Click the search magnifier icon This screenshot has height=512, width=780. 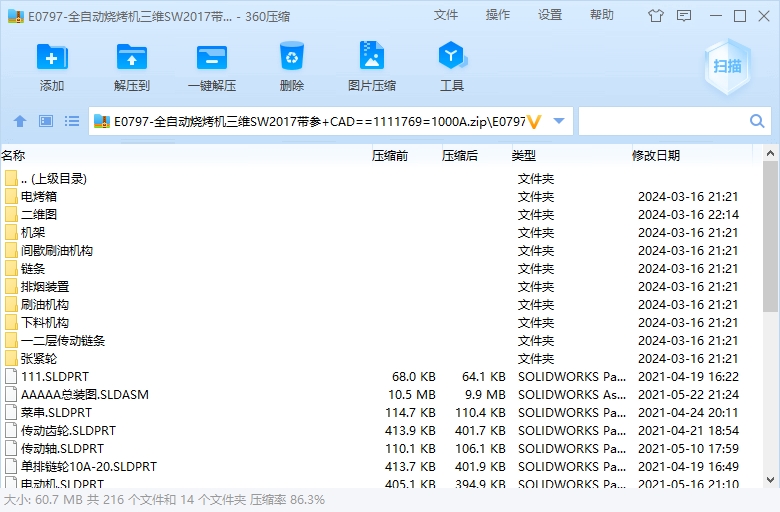click(757, 121)
